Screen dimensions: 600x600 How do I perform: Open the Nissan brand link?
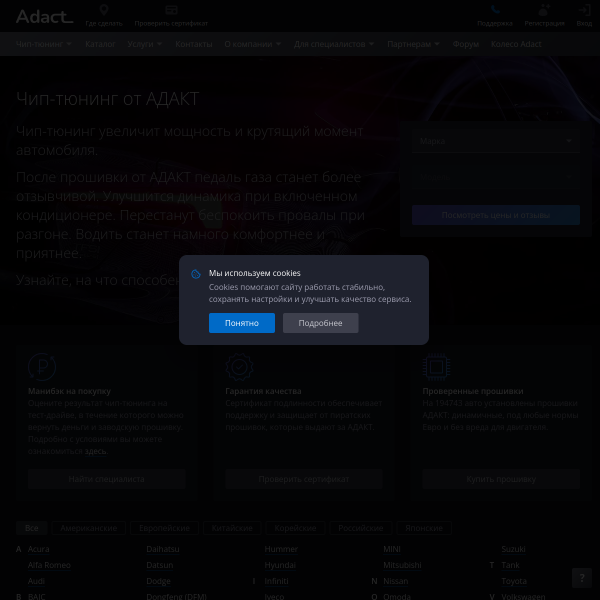point(395,581)
